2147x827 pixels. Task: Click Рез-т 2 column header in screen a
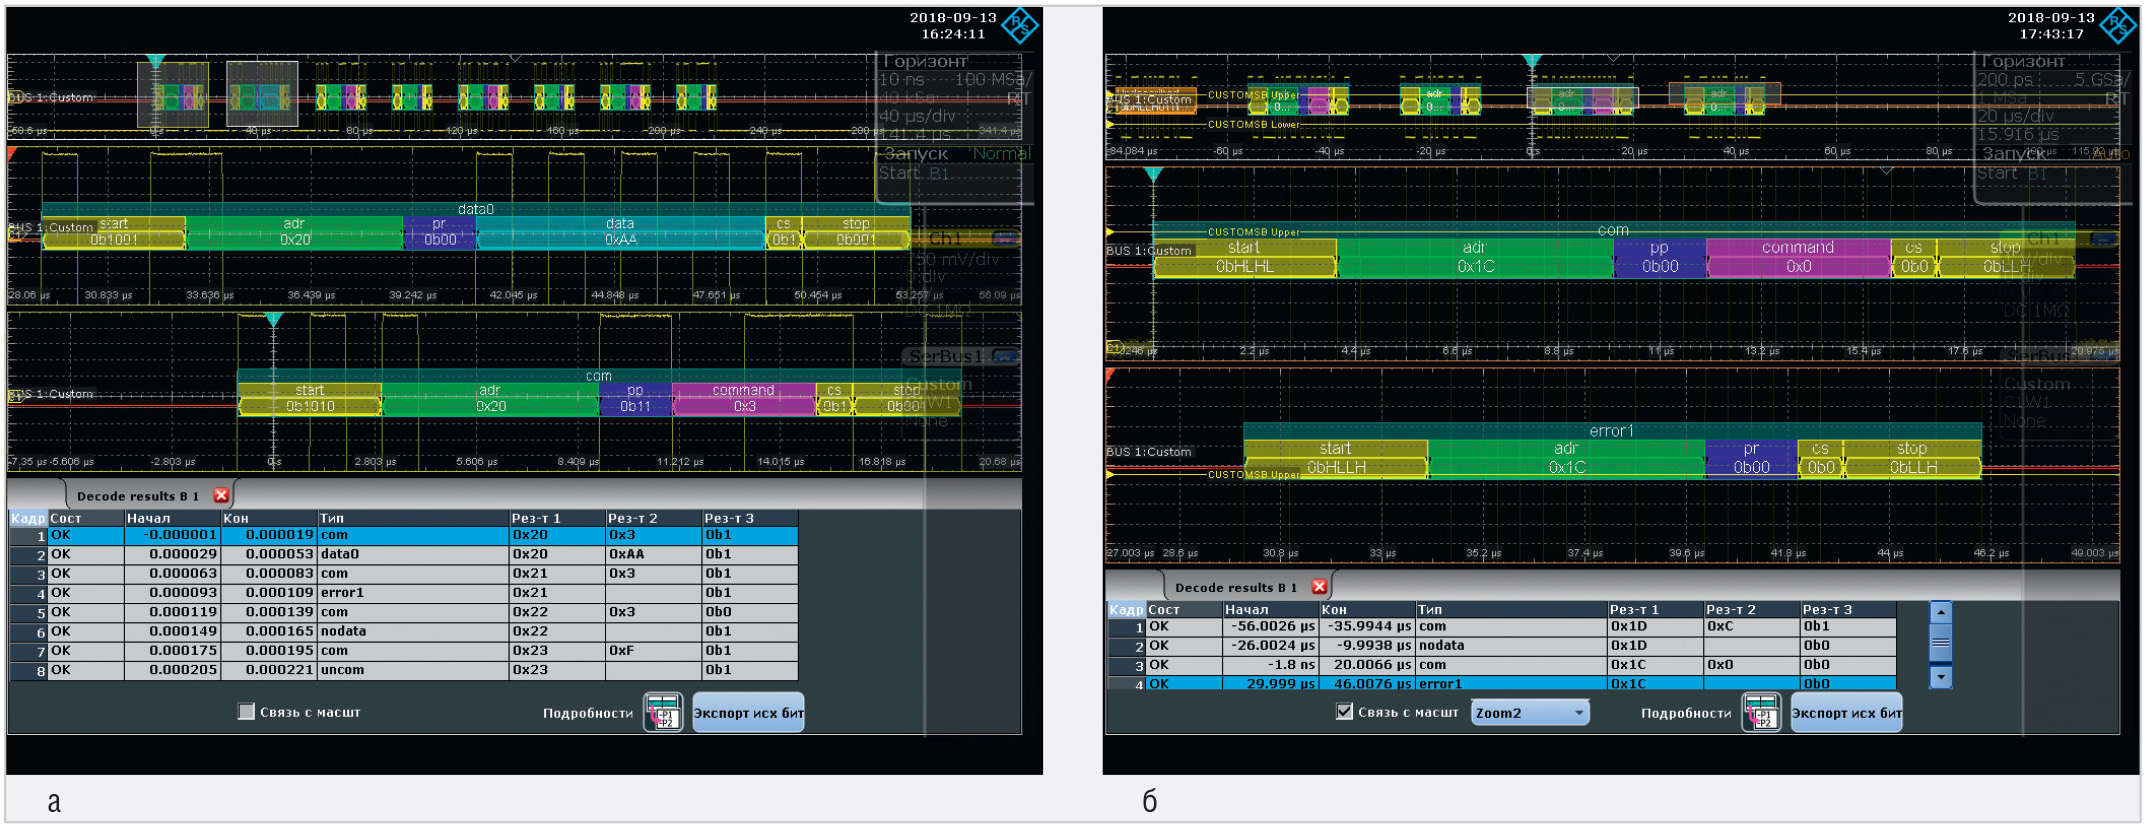654,518
